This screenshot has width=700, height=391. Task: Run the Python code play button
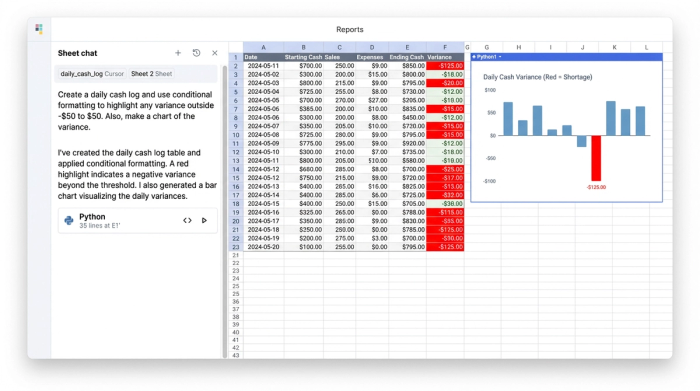(204, 220)
